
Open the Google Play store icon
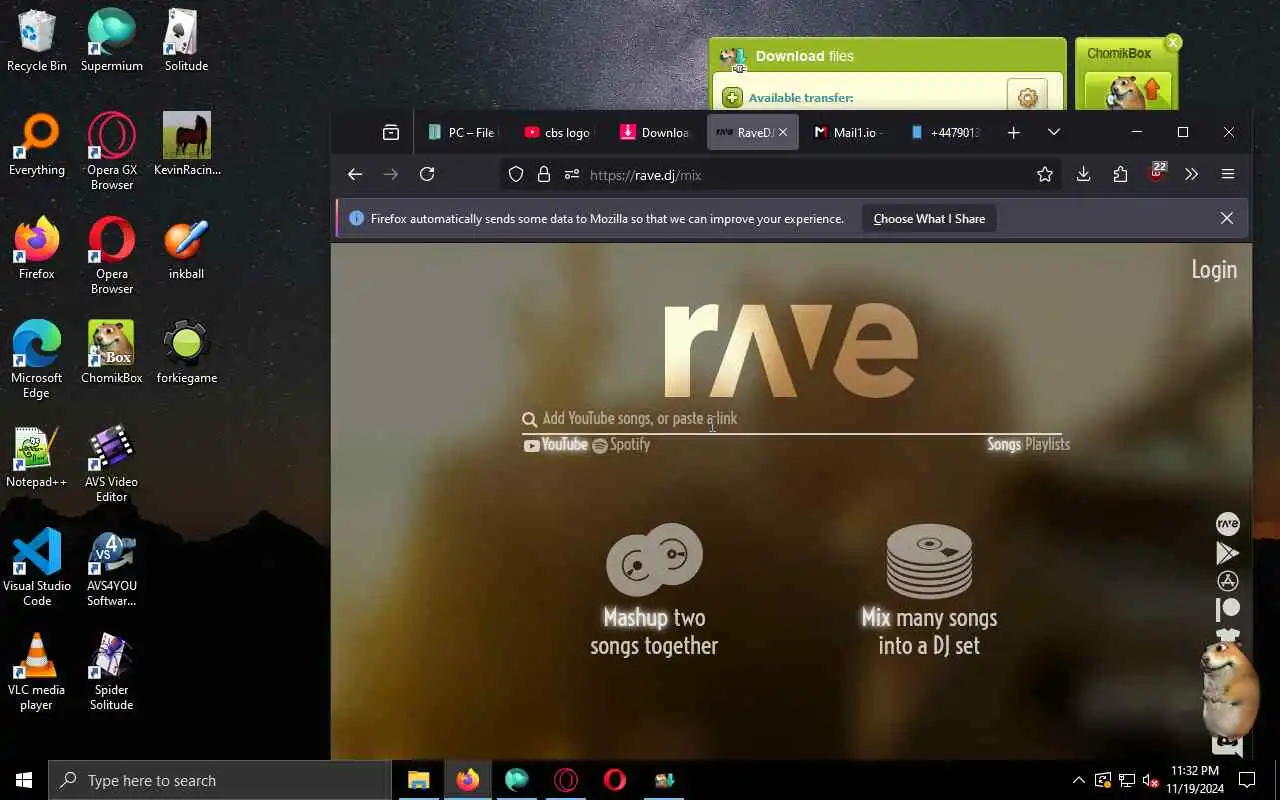(x=1227, y=553)
